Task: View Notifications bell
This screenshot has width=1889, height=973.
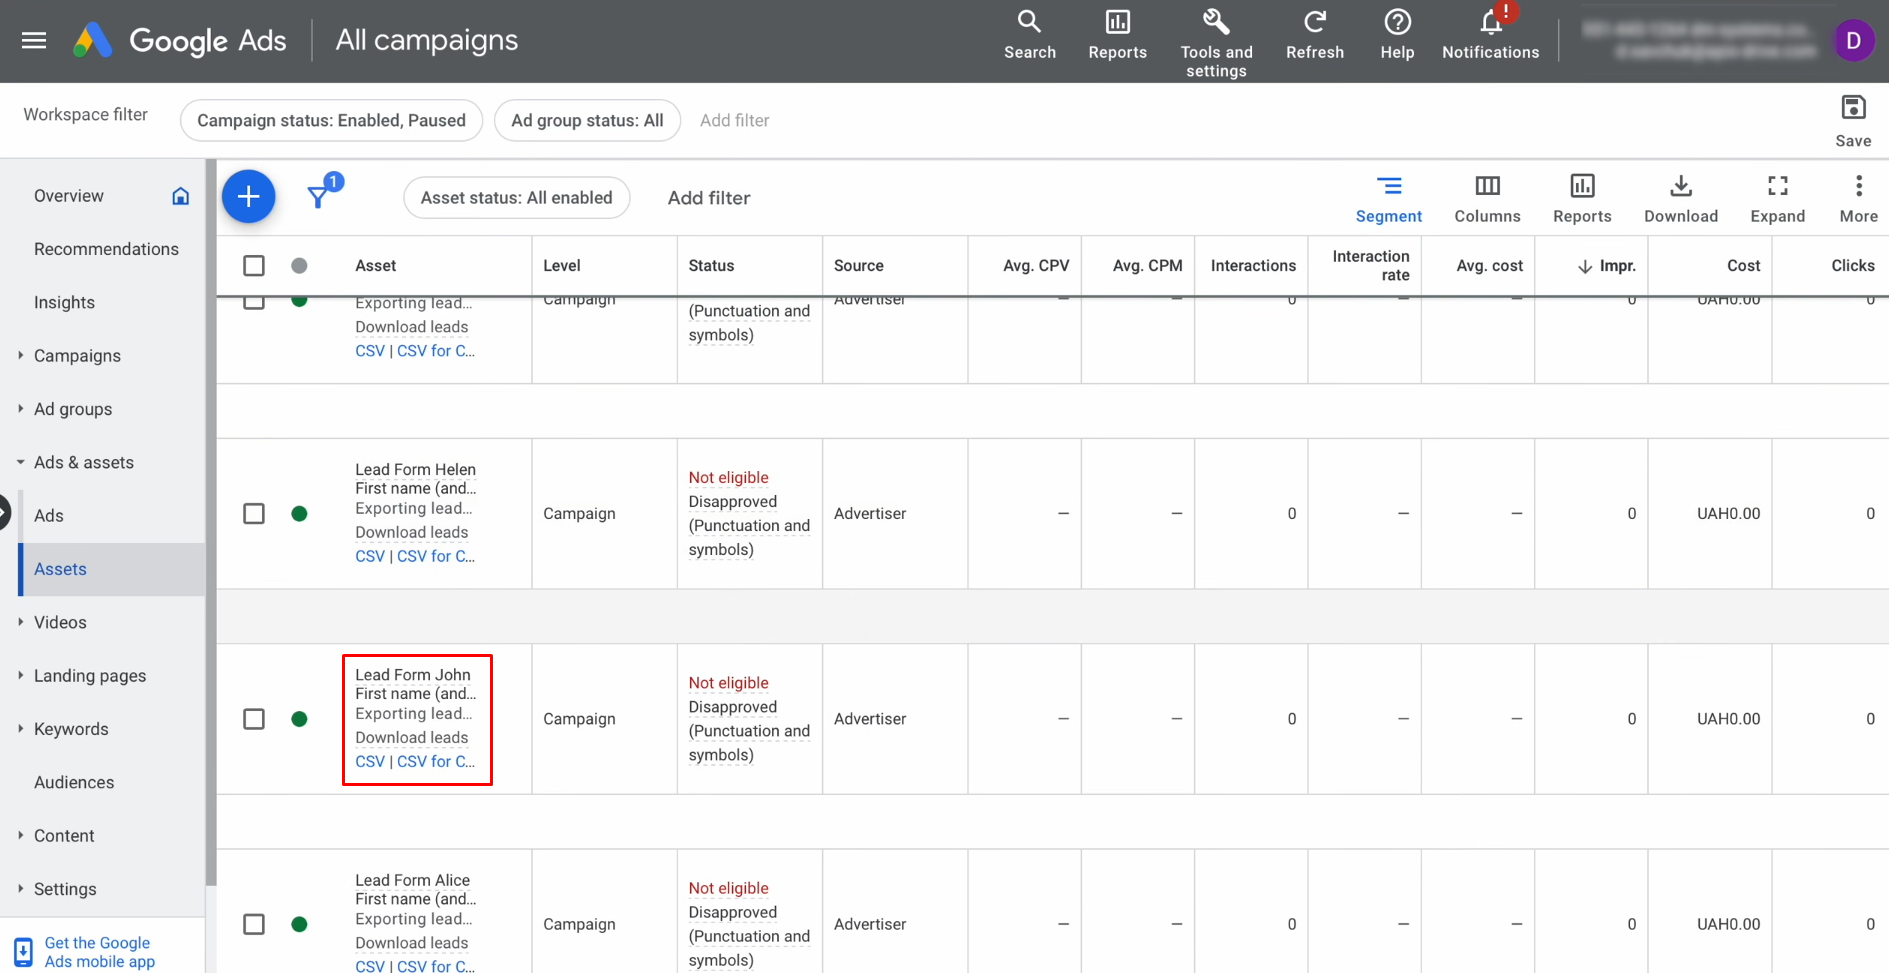Action: pyautogui.click(x=1490, y=36)
